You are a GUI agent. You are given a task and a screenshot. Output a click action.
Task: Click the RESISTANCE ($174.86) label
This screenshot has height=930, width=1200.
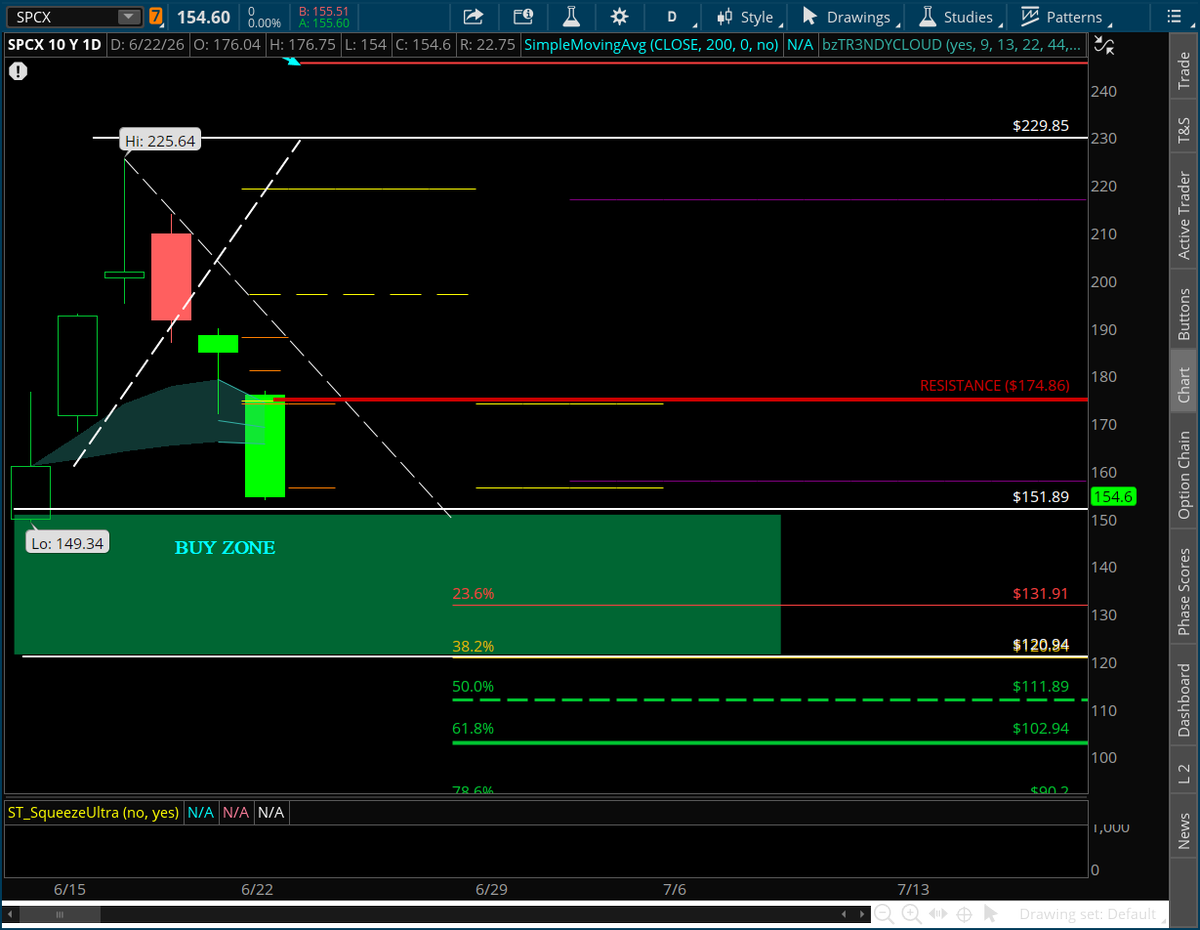click(x=995, y=385)
